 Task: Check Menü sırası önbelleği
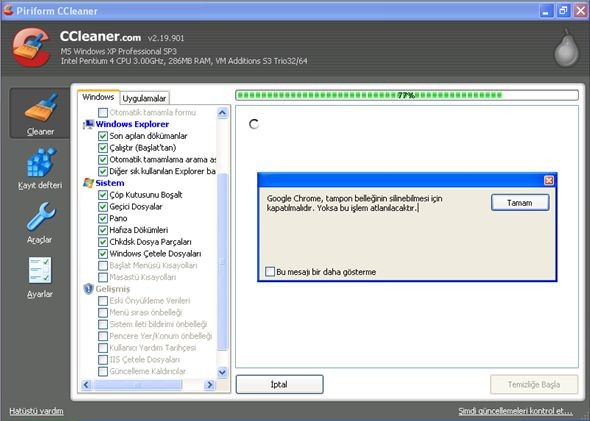(102, 312)
